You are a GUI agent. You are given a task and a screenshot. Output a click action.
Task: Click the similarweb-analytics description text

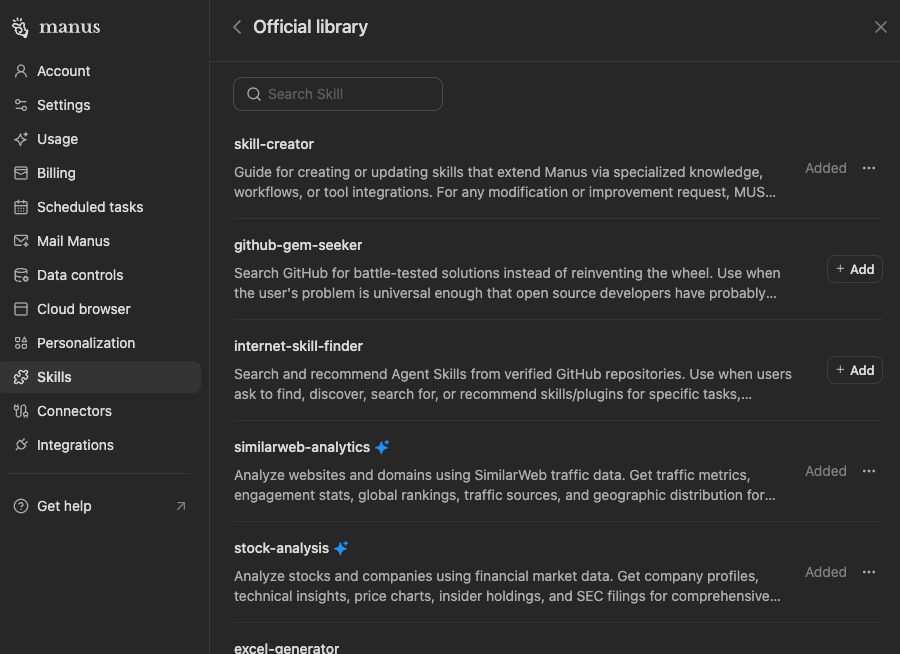505,485
